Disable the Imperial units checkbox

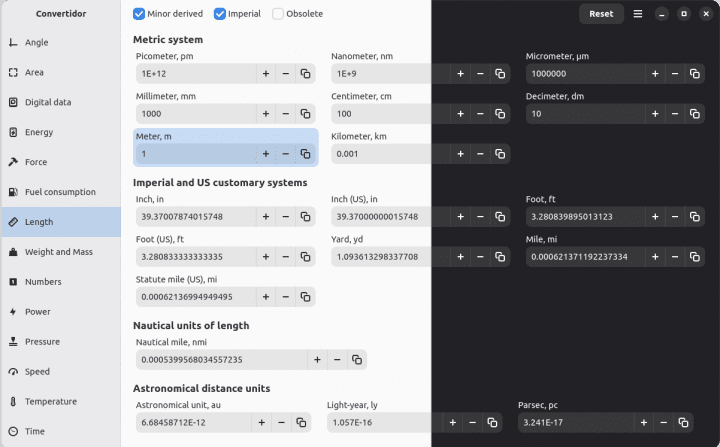[220, 14]
